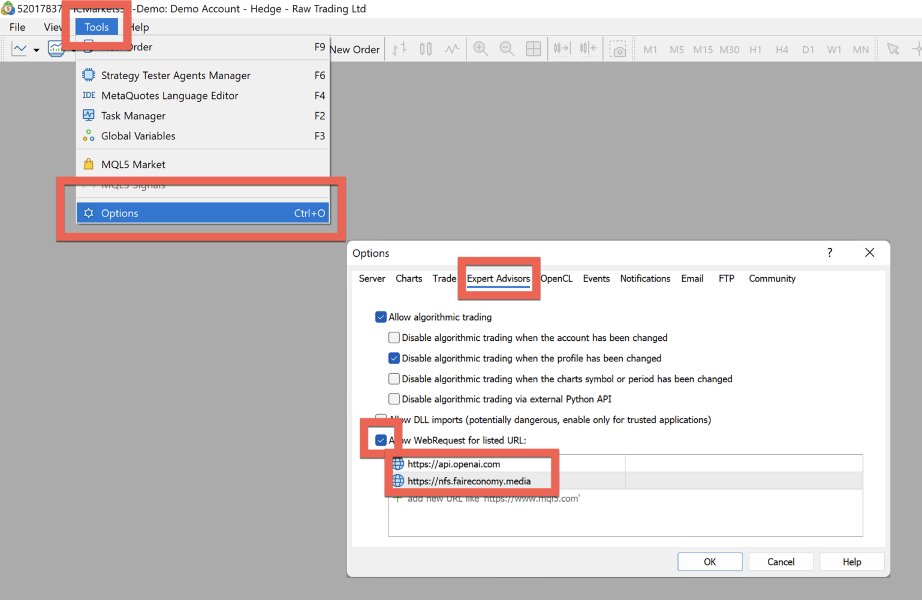Switch to the Email tab
The width and height of the screenshot is (922, 600).
tap(692, 279)
